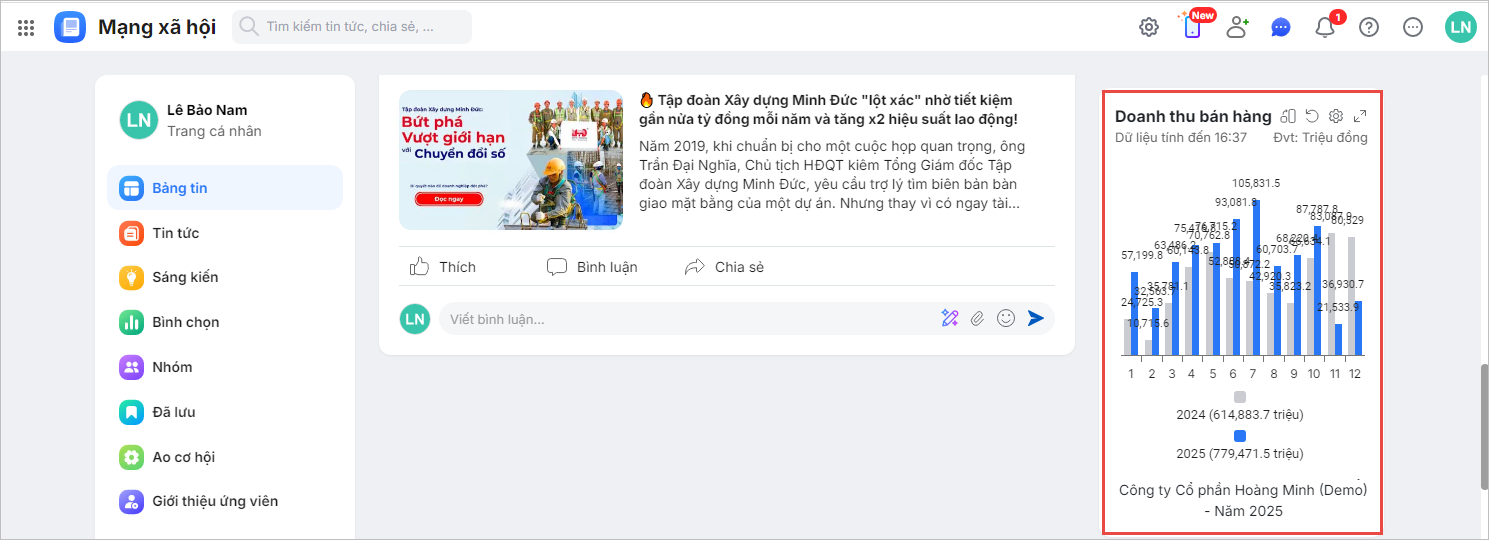
Task: Toggle the 2025 series via its legend label
Action: [1240, 454]
